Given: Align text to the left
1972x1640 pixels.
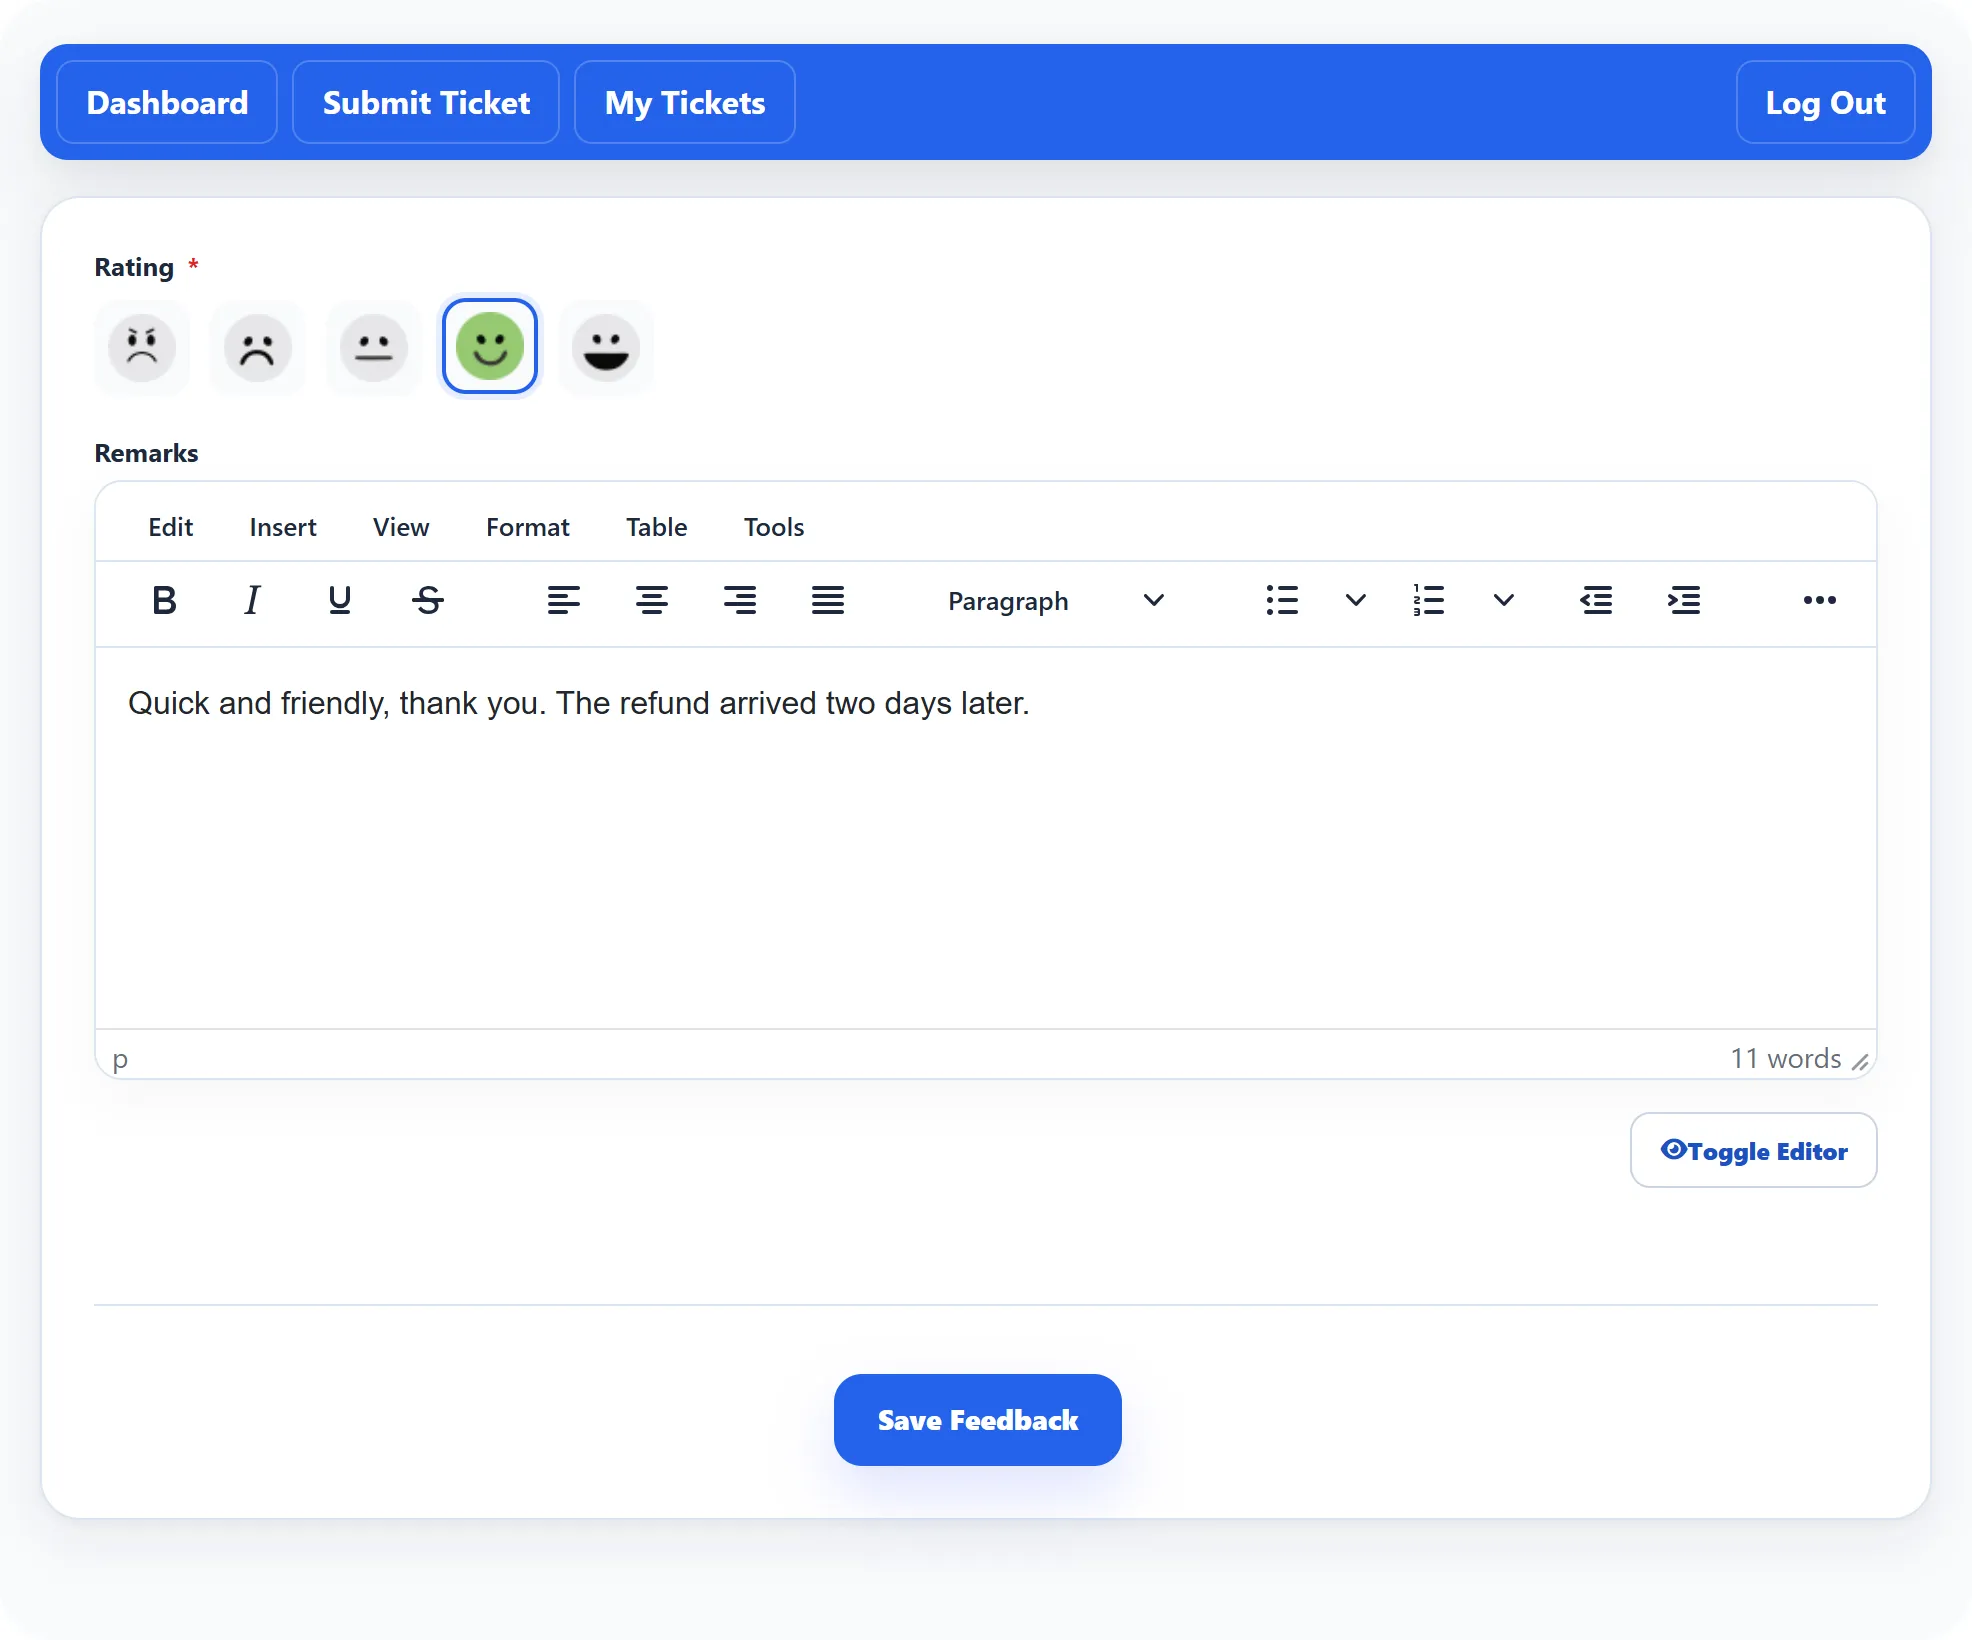Looking at the screenshot, I should click(x=564, y=600).
